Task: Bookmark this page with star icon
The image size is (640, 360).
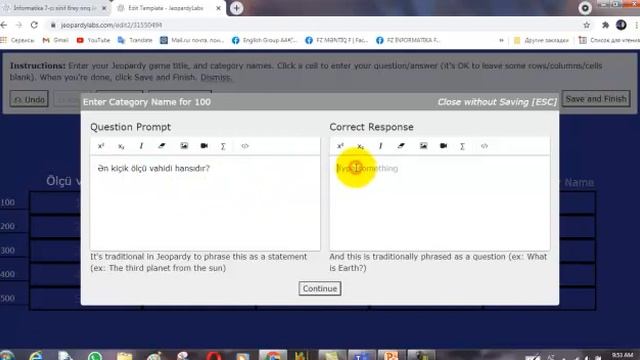Action: [587, 25]
